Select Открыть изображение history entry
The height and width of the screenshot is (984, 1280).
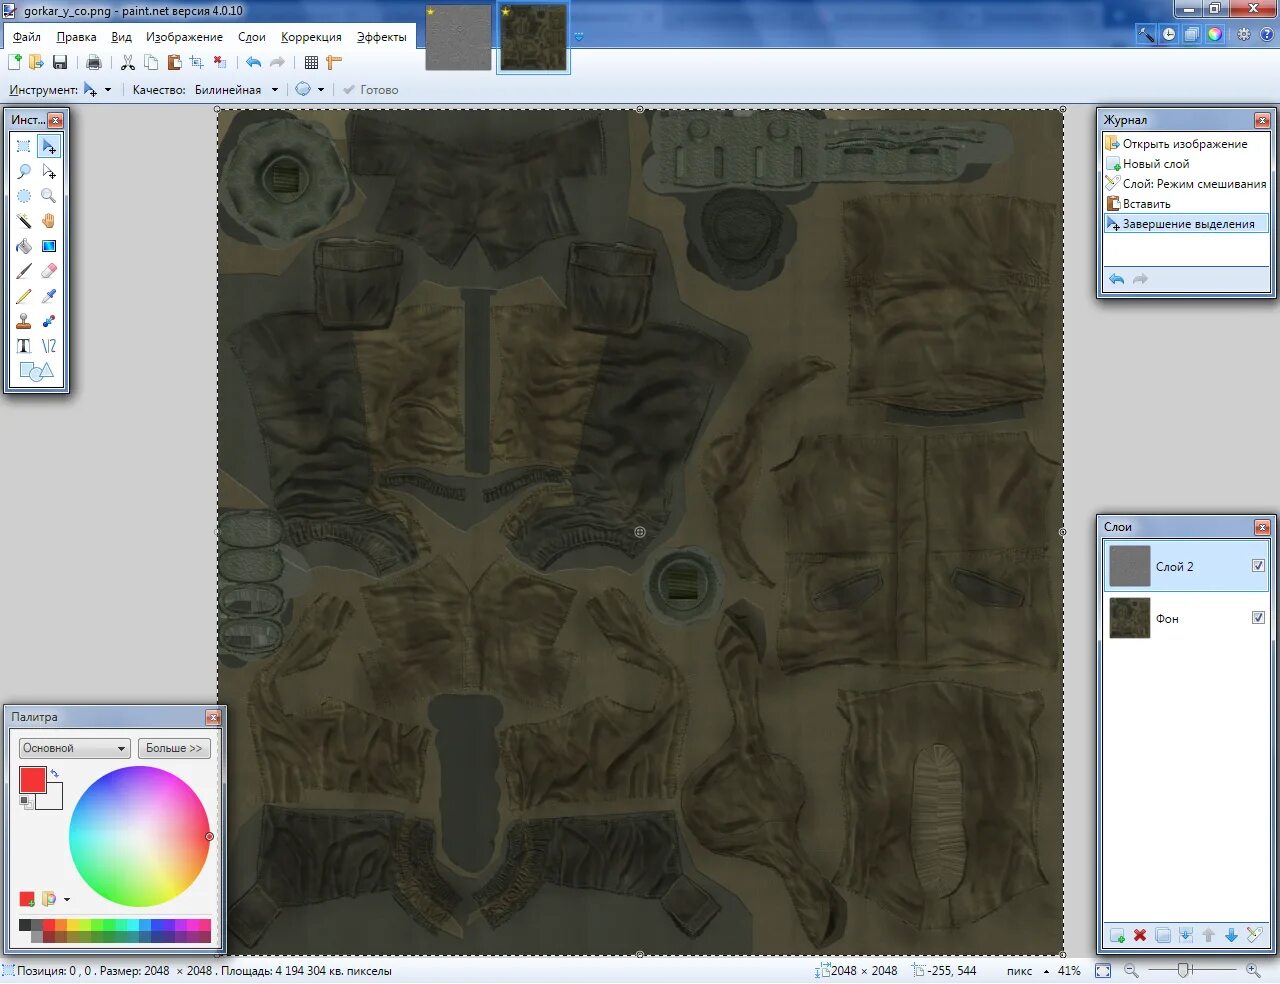pos(1186,144)
